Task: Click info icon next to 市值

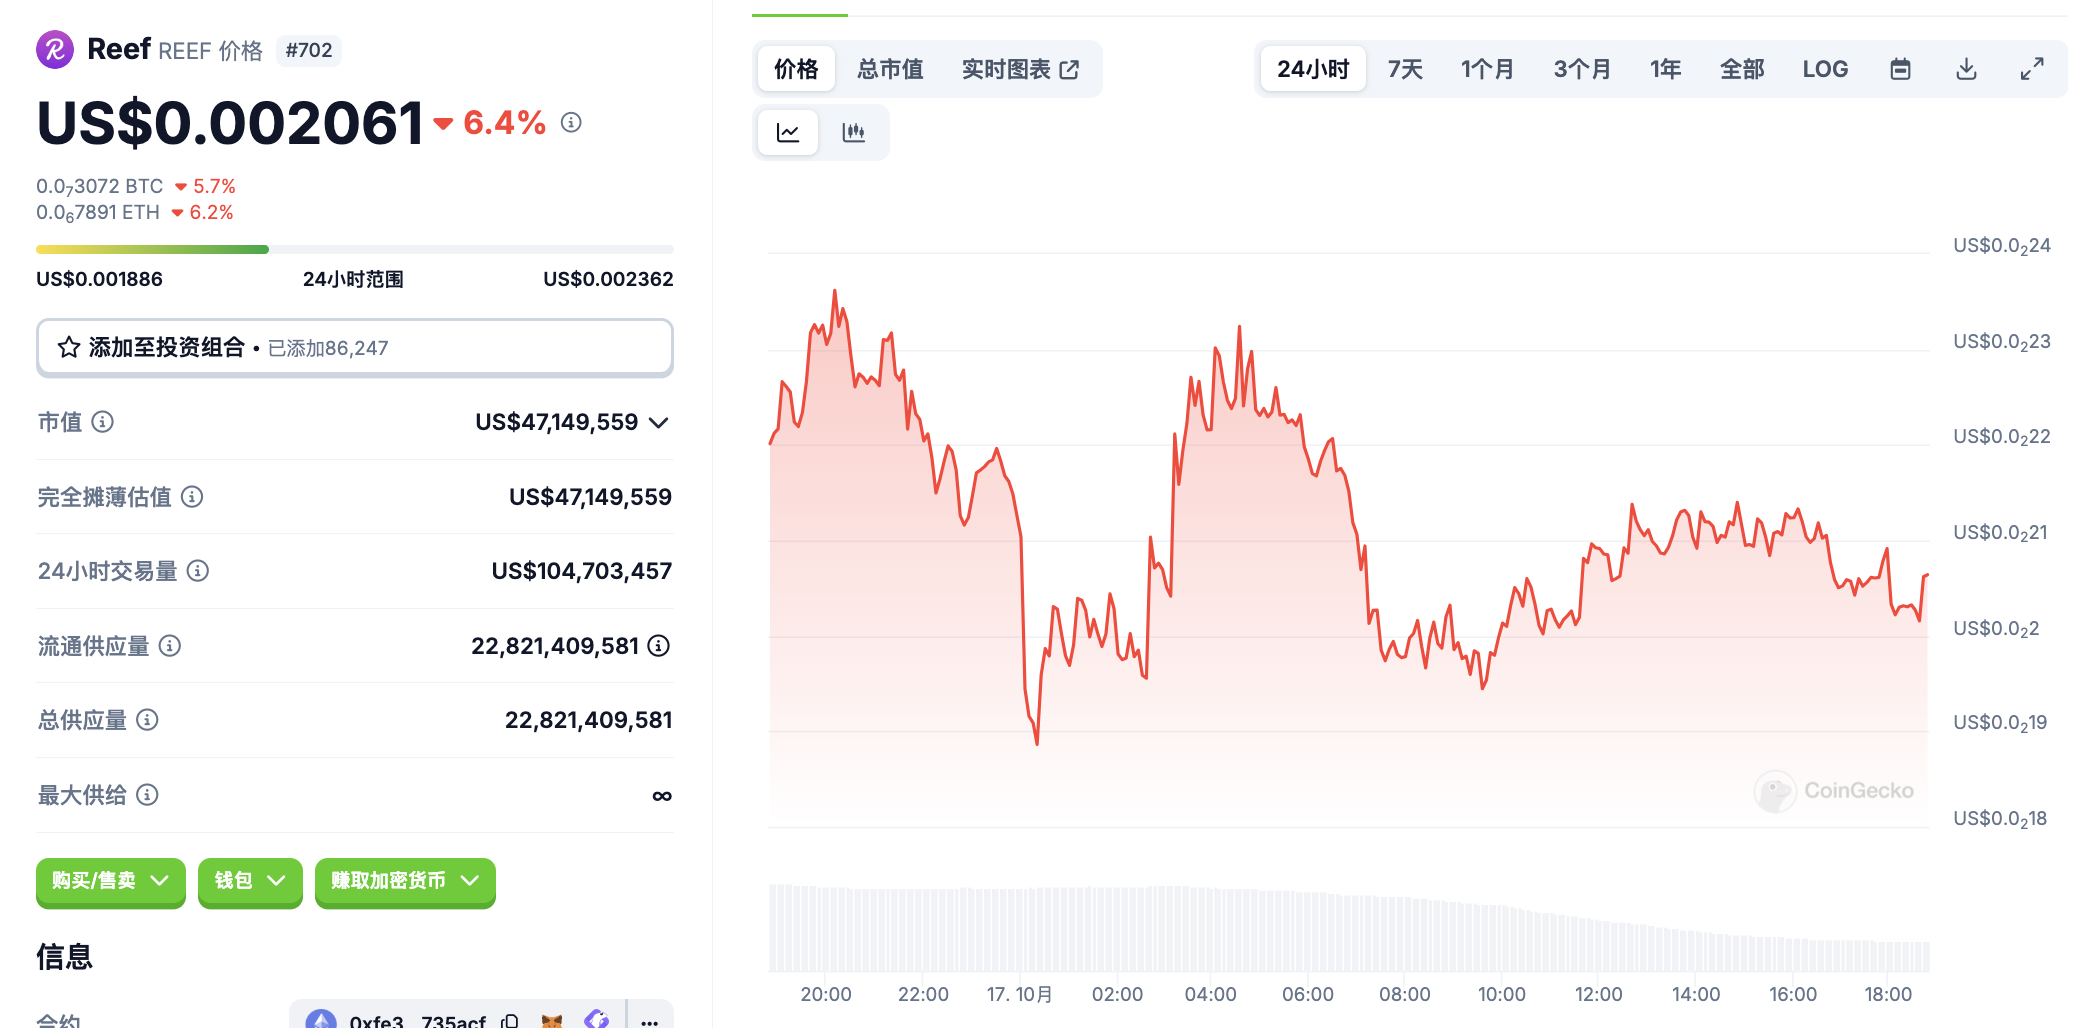Action: point(103,422)
